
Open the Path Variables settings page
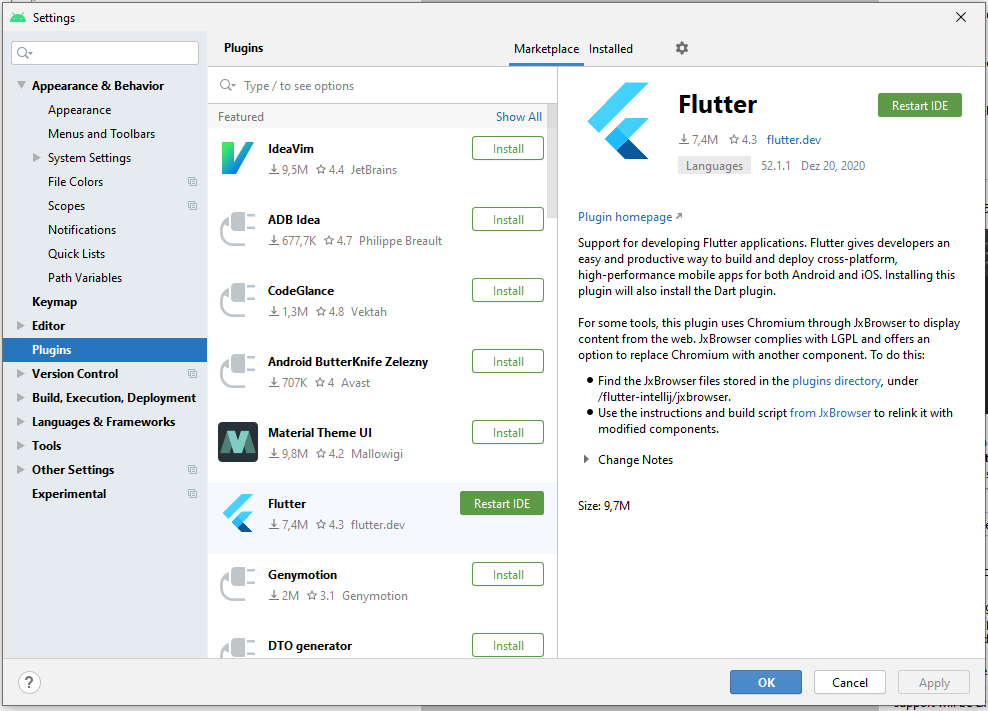point(85,277)
